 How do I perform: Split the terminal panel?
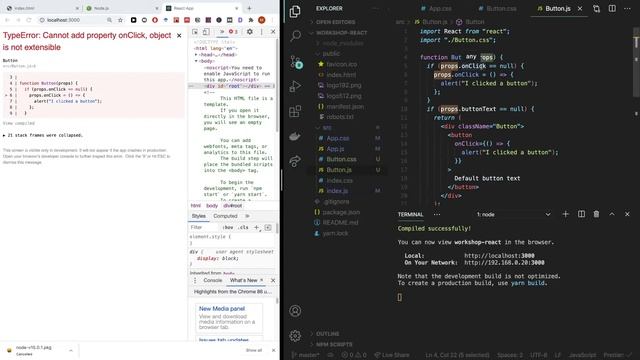click(x=581, y=214)
